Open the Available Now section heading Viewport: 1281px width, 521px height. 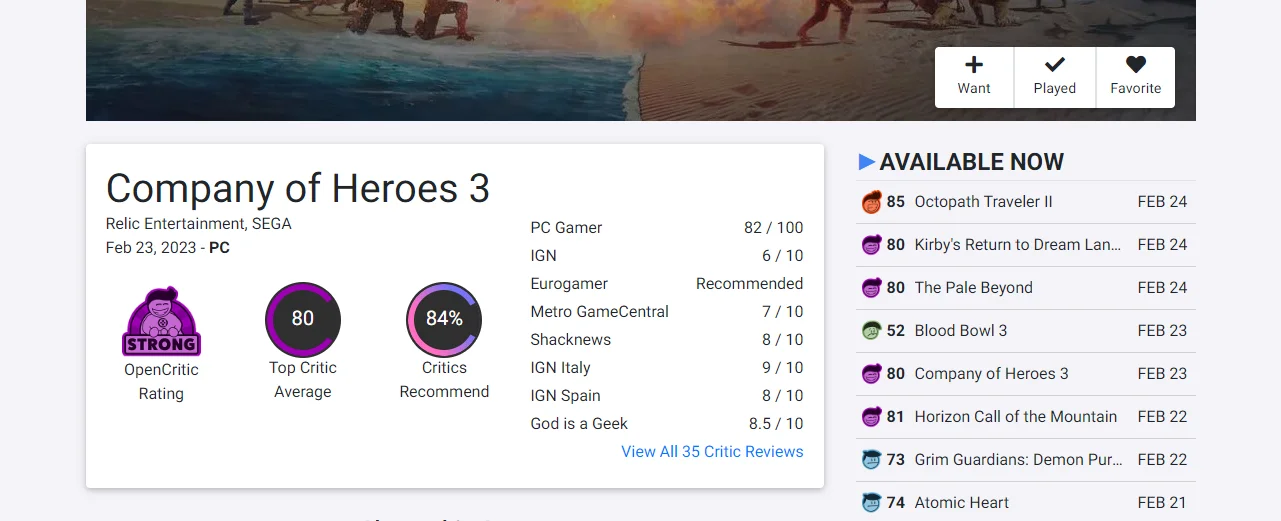(x=971, y=162)
